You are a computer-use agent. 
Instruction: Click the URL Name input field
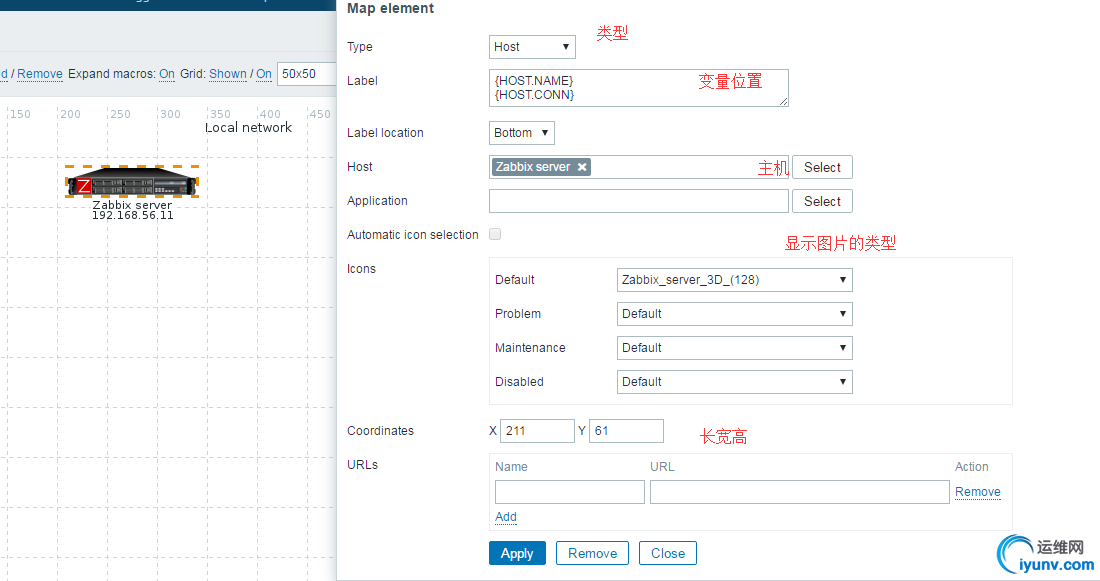[x=570, y=492]
